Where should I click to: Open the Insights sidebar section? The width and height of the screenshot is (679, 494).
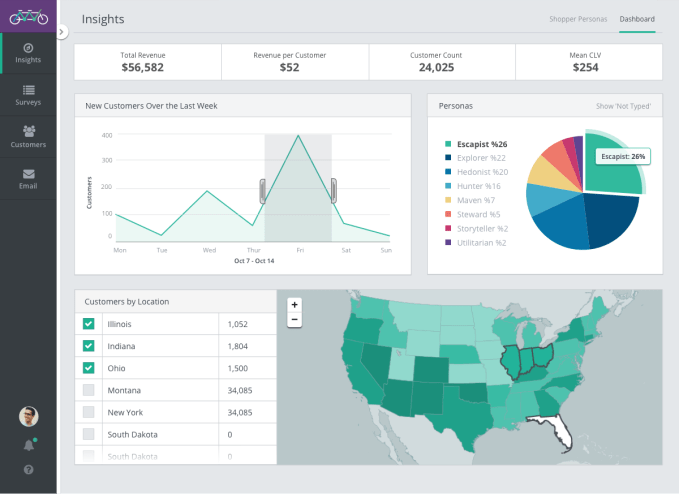(28, 53)
